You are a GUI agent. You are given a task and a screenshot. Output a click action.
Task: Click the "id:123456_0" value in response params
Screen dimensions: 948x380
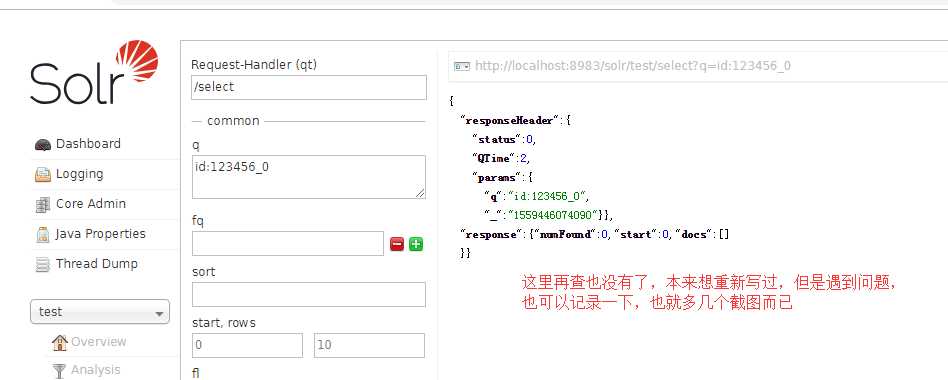(x=547, y=196)
